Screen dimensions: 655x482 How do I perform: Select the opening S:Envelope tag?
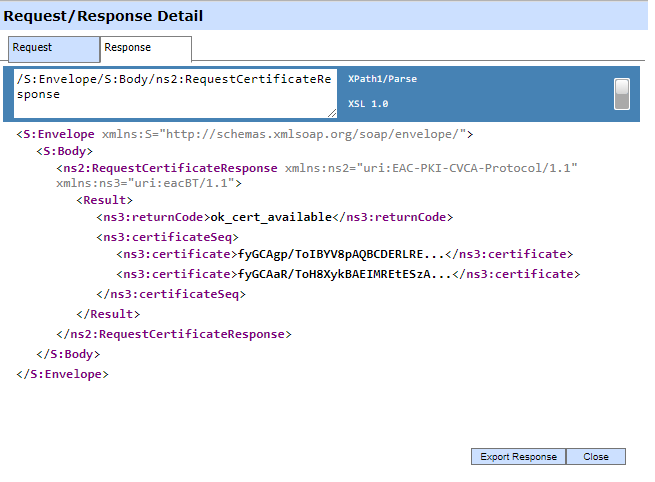tap(59, 133)
